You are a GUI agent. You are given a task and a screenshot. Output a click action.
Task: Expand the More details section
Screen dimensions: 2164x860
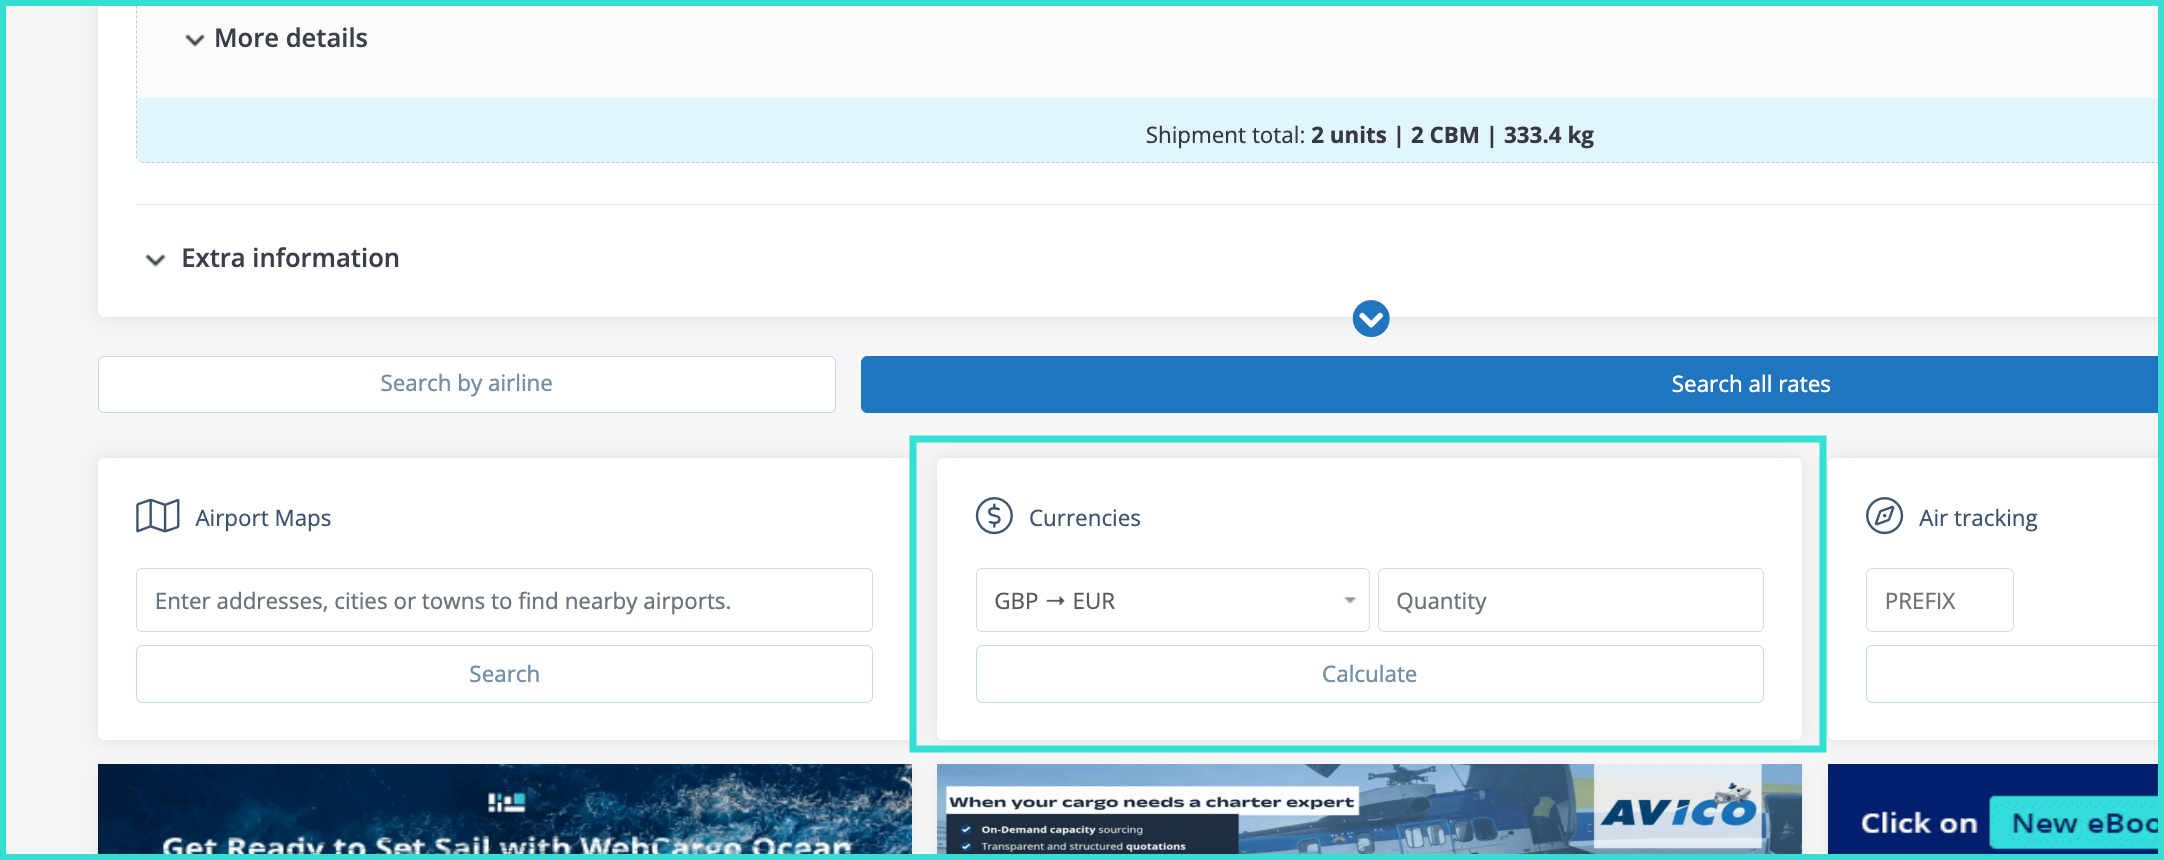coord(276,38)
